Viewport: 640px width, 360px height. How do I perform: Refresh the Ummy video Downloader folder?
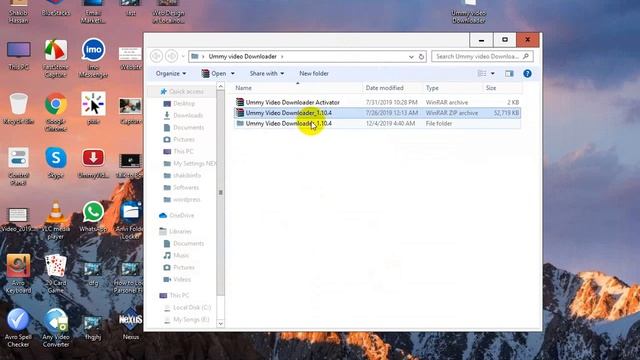point(422,57)
